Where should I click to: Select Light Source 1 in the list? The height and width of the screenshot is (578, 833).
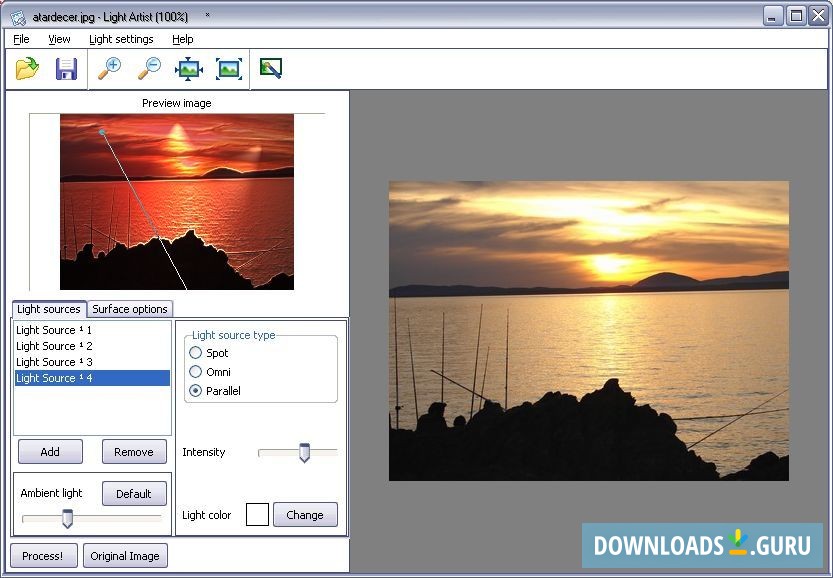pos(92,330)
